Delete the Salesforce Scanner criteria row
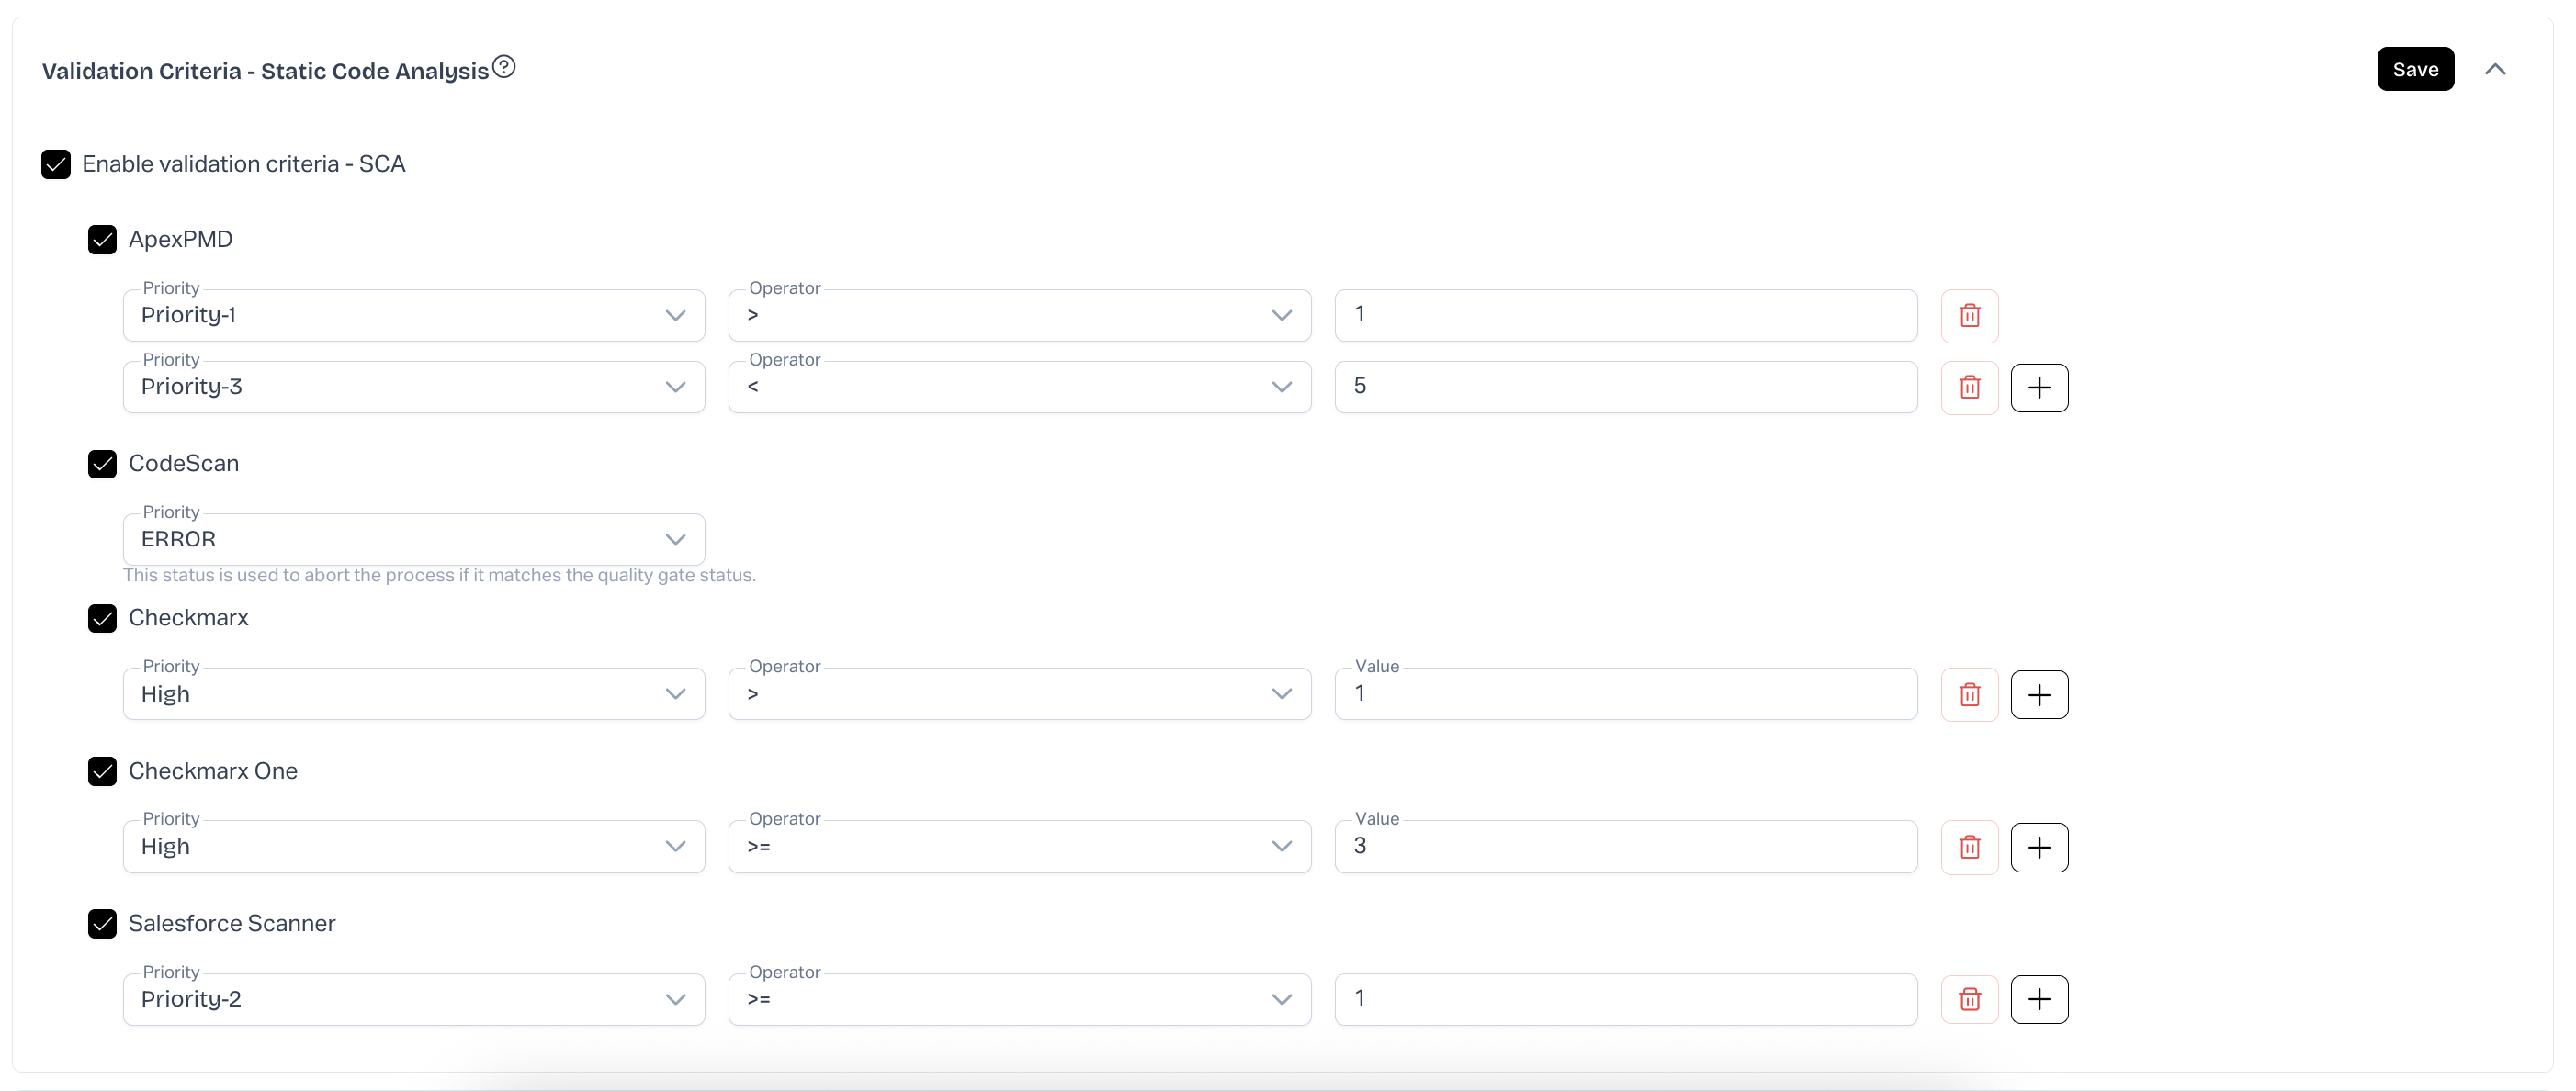The width and height of the screenshot is (2576, 1091). [x=1969, y=1000]
